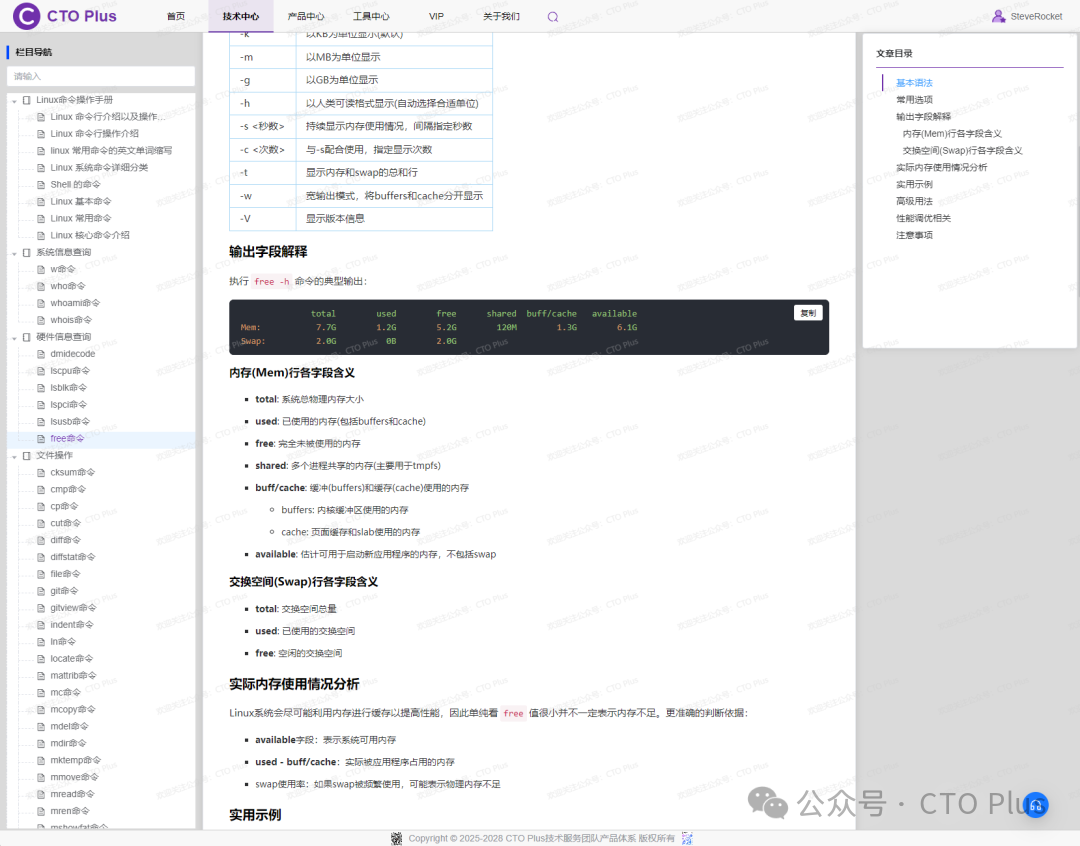Image resolution: width=1080 pixels, height=846 pixels.
Task: Collapse the Linux命令操作手册 tree section
Action: point(14,99)
